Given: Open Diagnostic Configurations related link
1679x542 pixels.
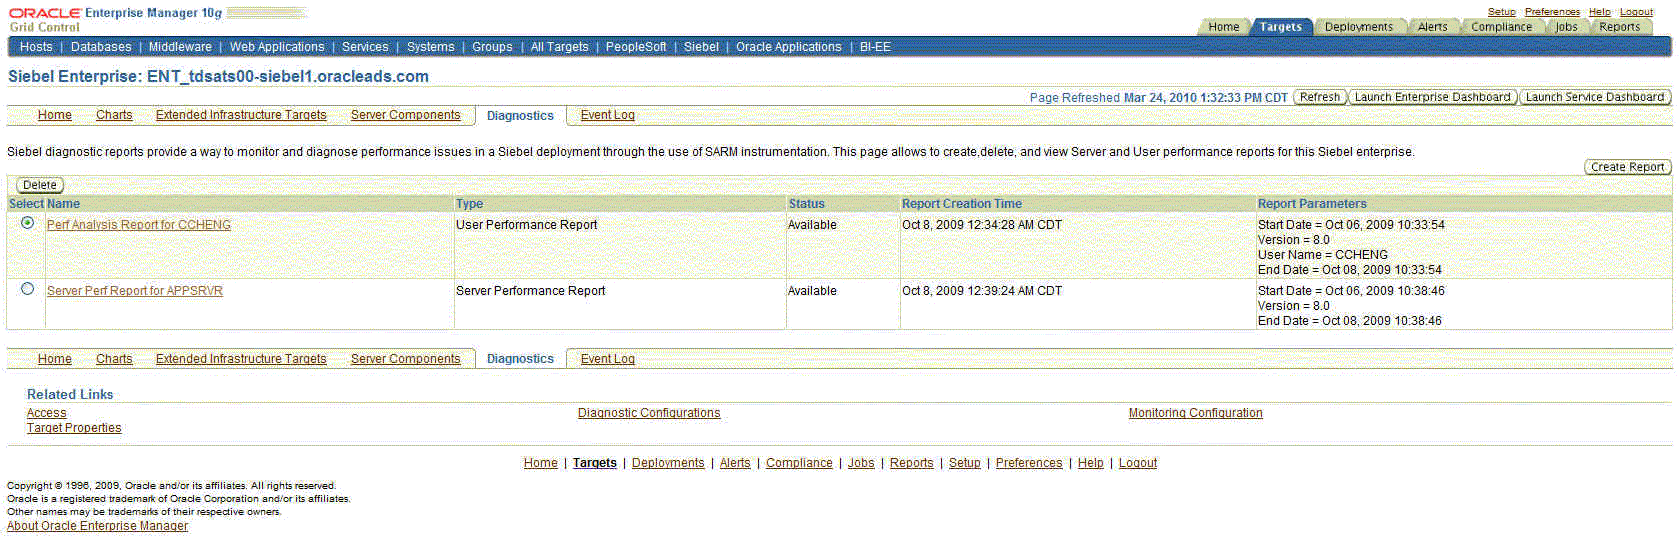Looking at the screenshot, I should click(649, 413).
